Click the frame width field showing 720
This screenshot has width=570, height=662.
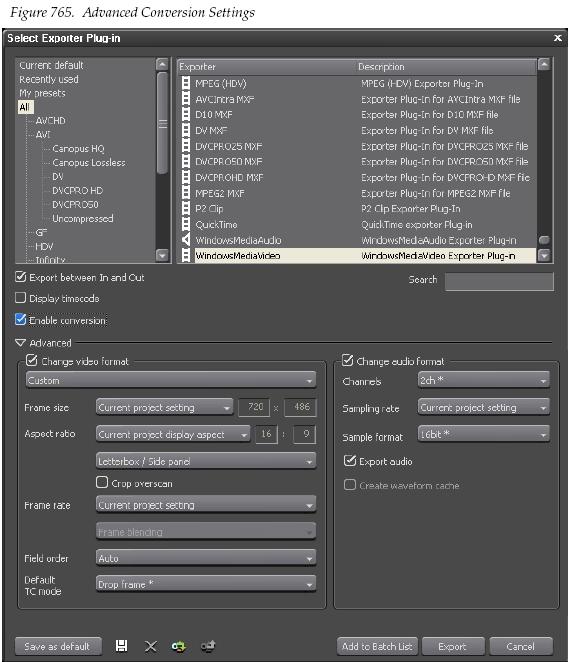click(256, 407)
